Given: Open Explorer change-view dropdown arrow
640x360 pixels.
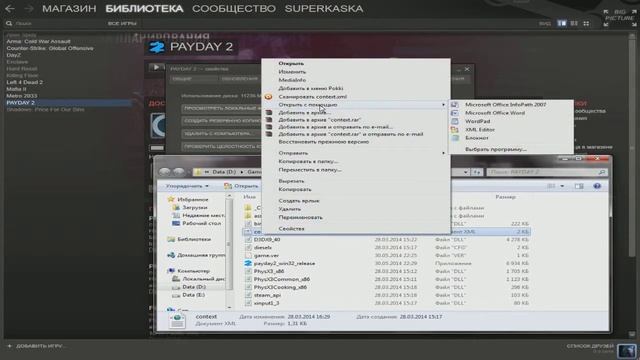Looking at the screenshot, I should click(x=562, y=186).
